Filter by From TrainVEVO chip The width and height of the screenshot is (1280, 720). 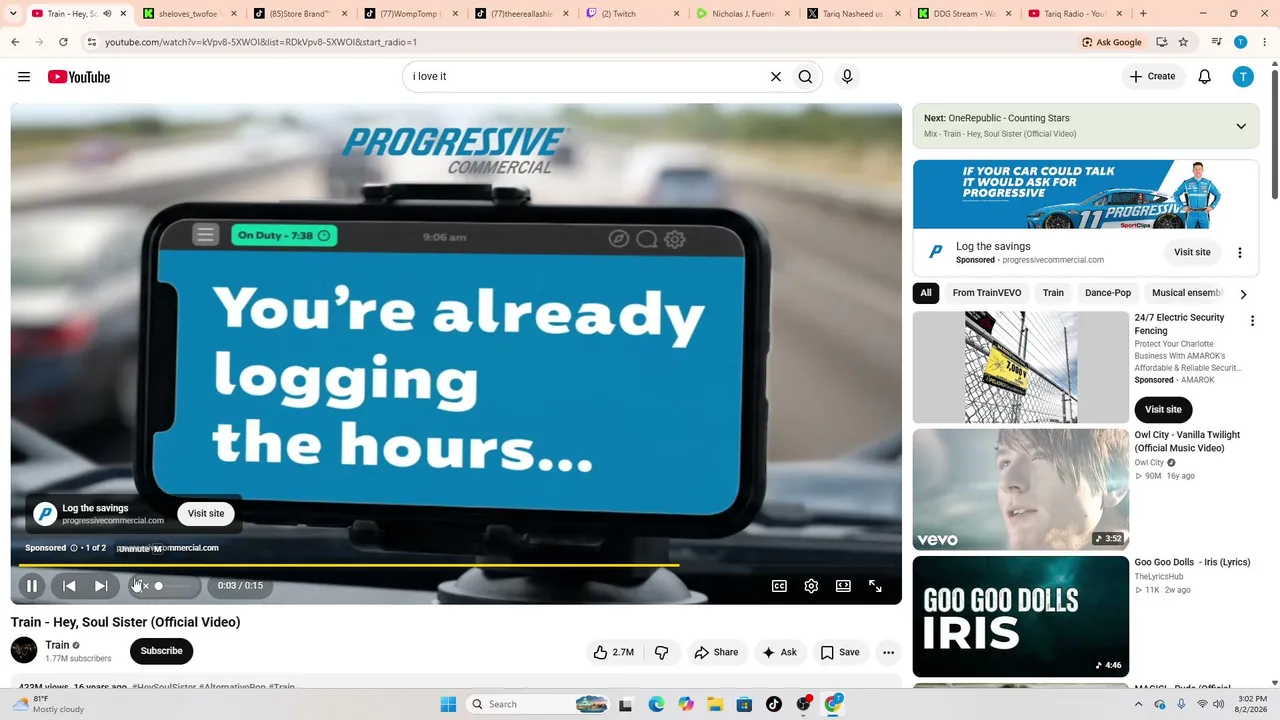click(987, 293)
